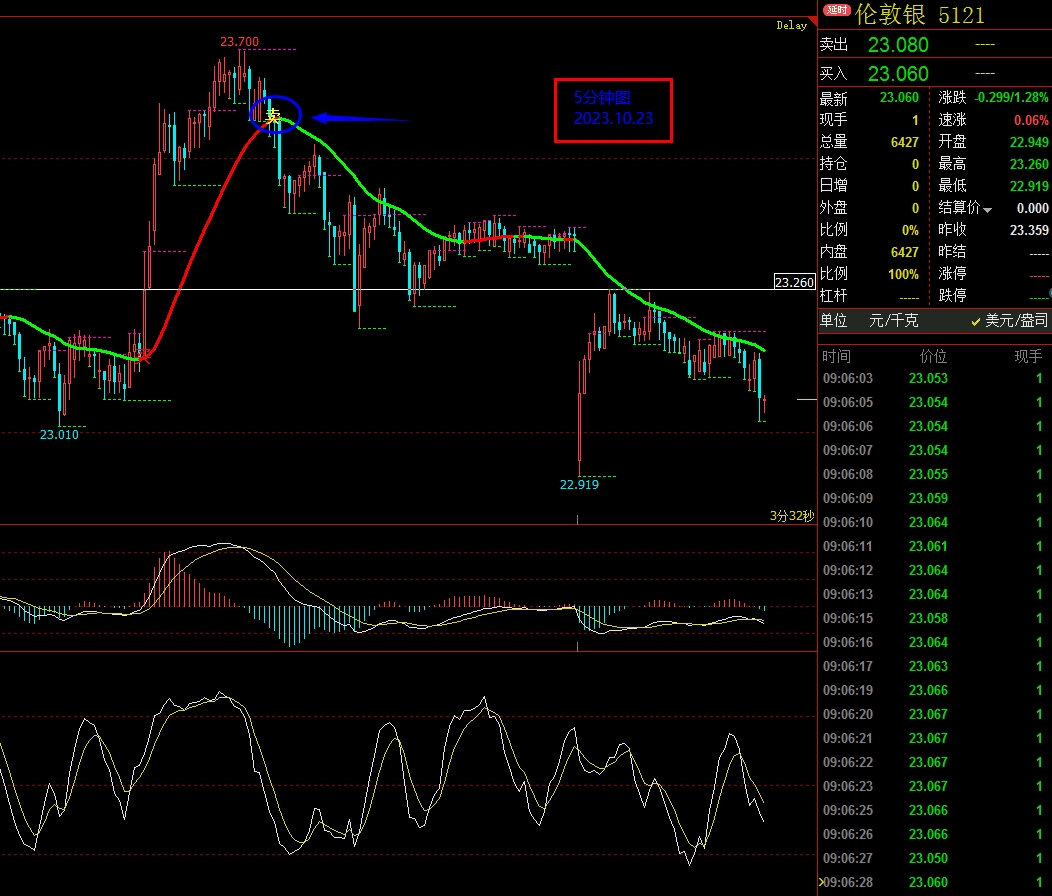Click the 买入 price 23.060
Viewport: 1052px width, 896px height.
pyautogui.click(x=898, y=74)
